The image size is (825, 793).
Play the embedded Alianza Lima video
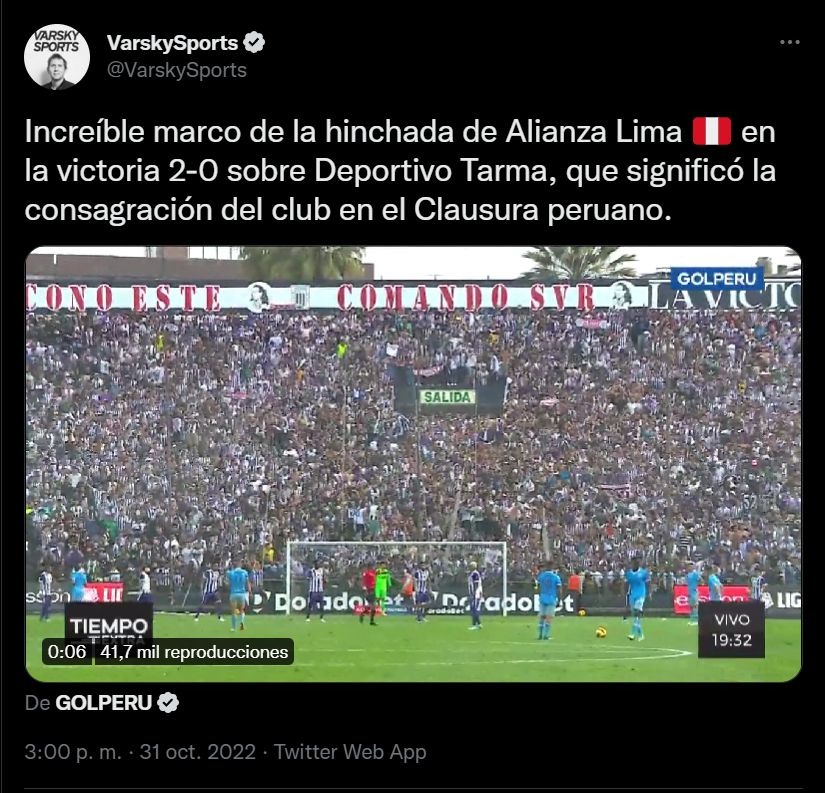click(x=413, y=464)
